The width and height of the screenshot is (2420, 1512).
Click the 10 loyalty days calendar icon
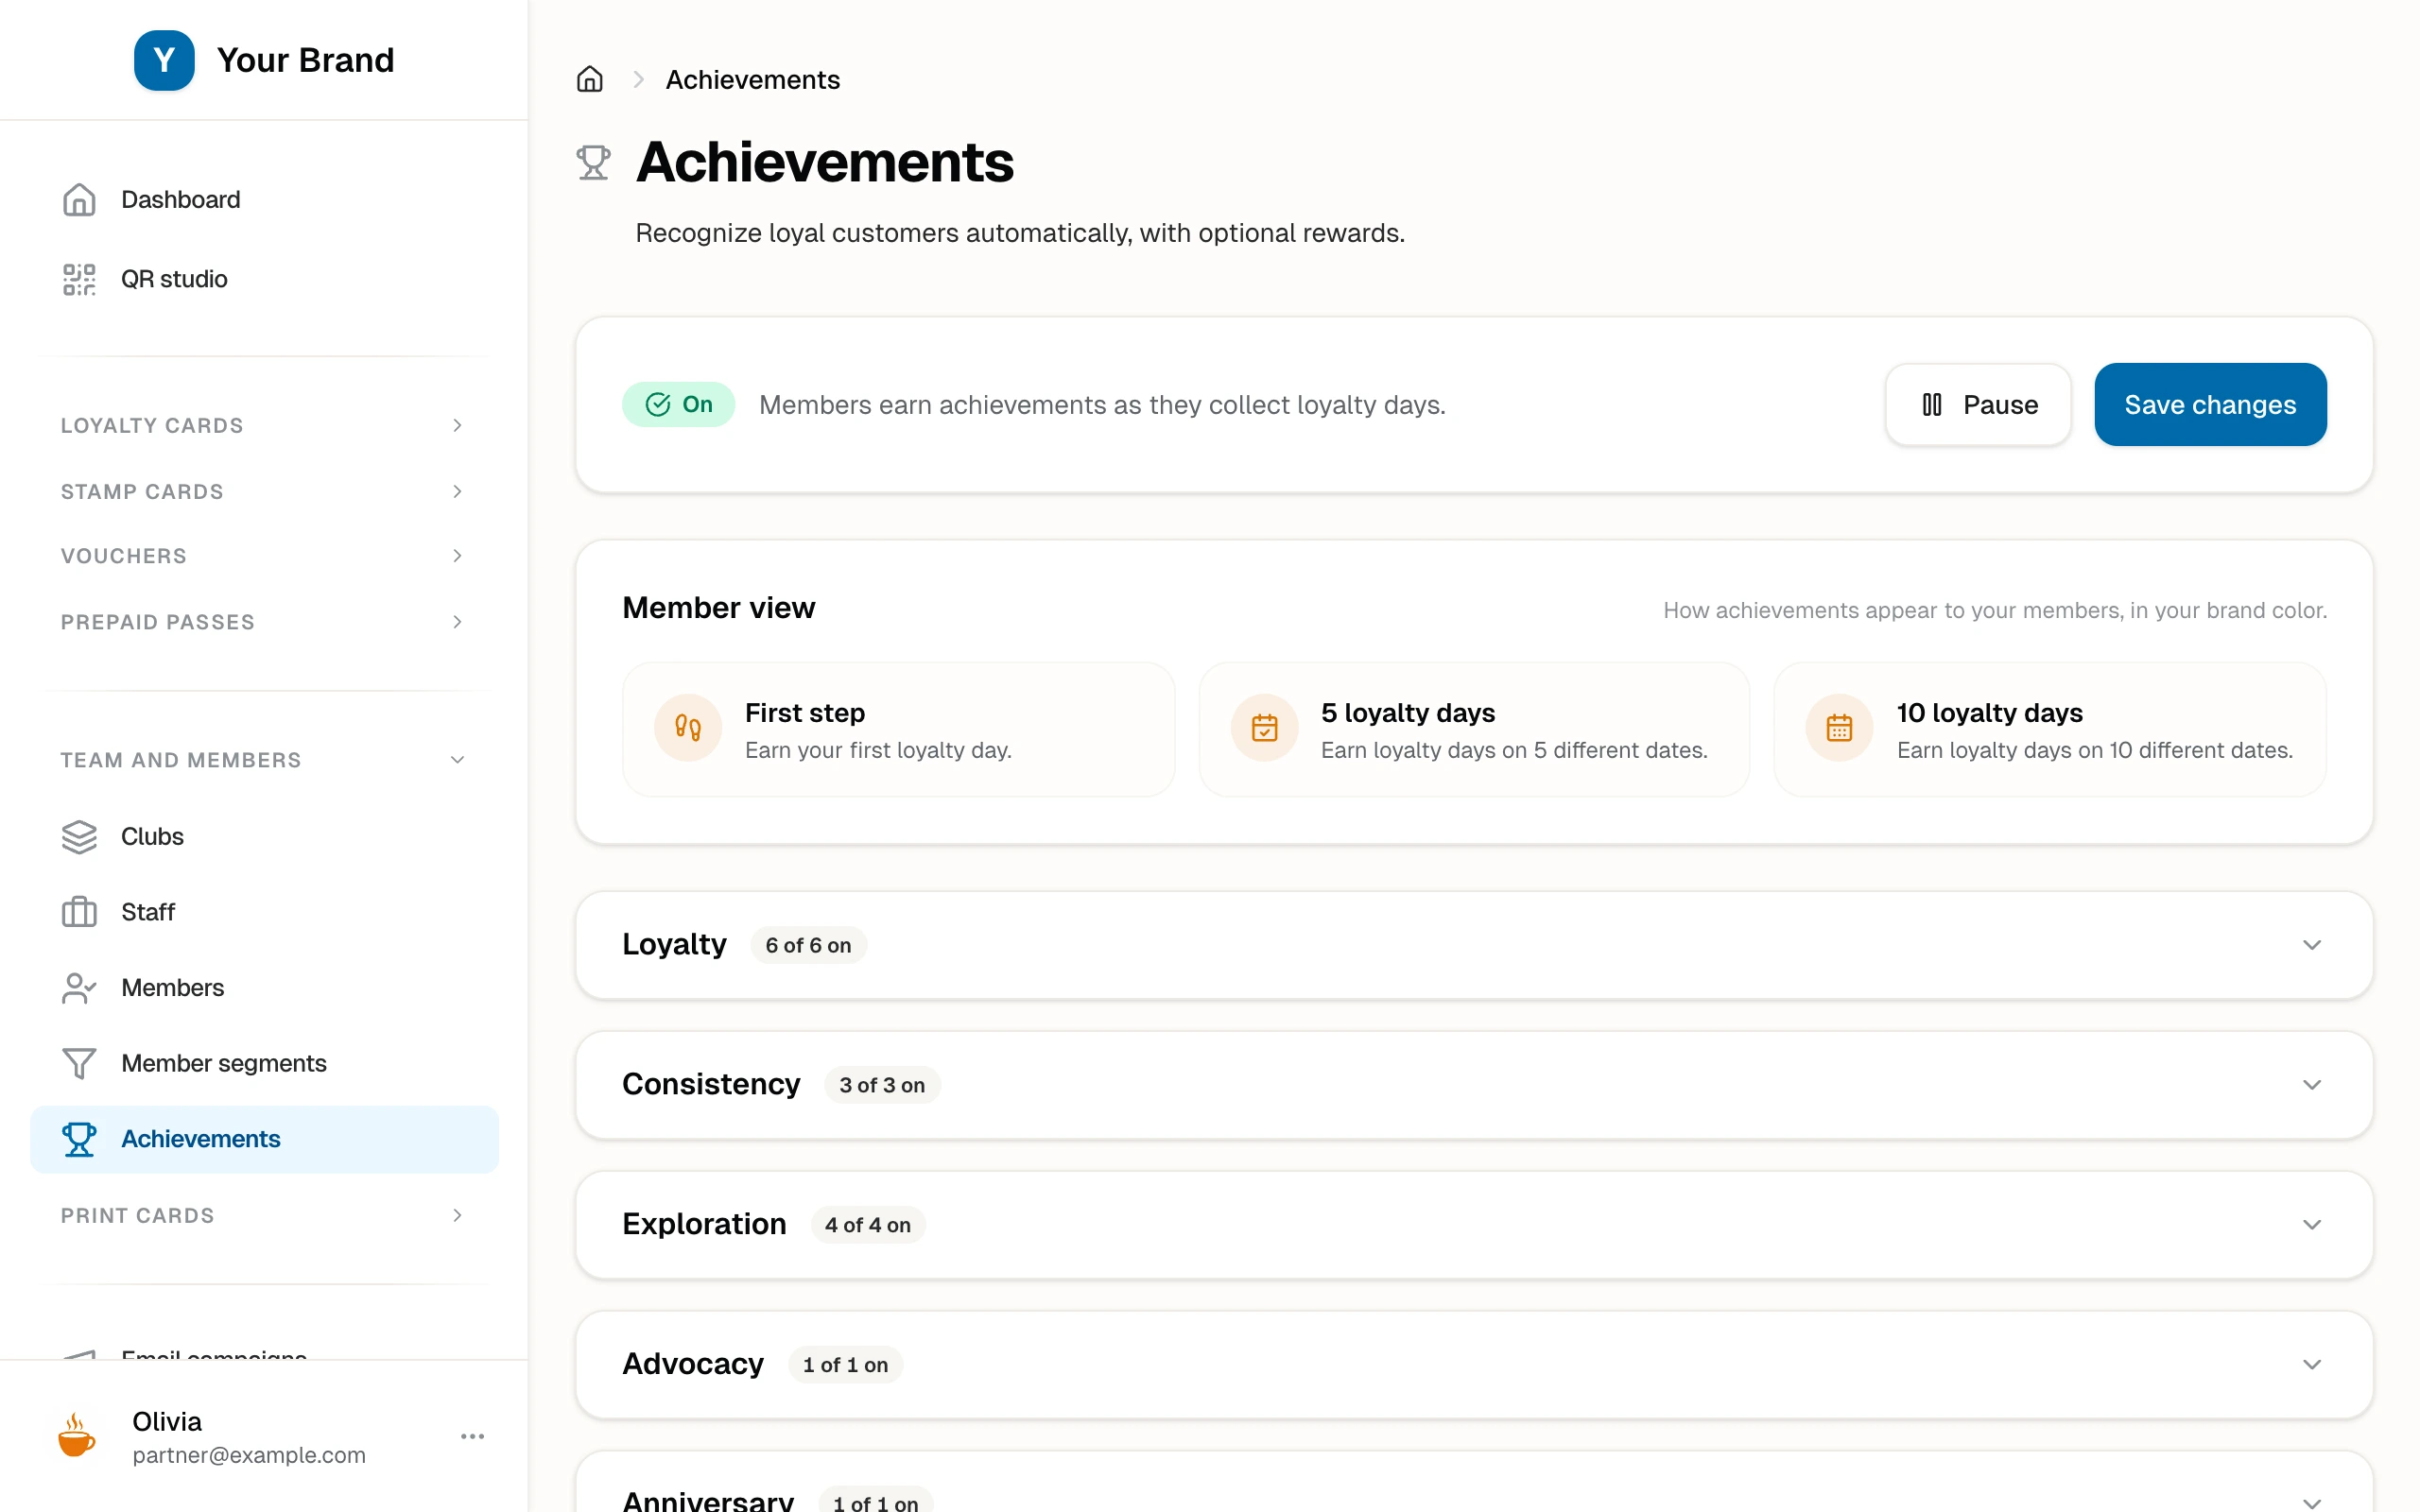[1839, 728]
